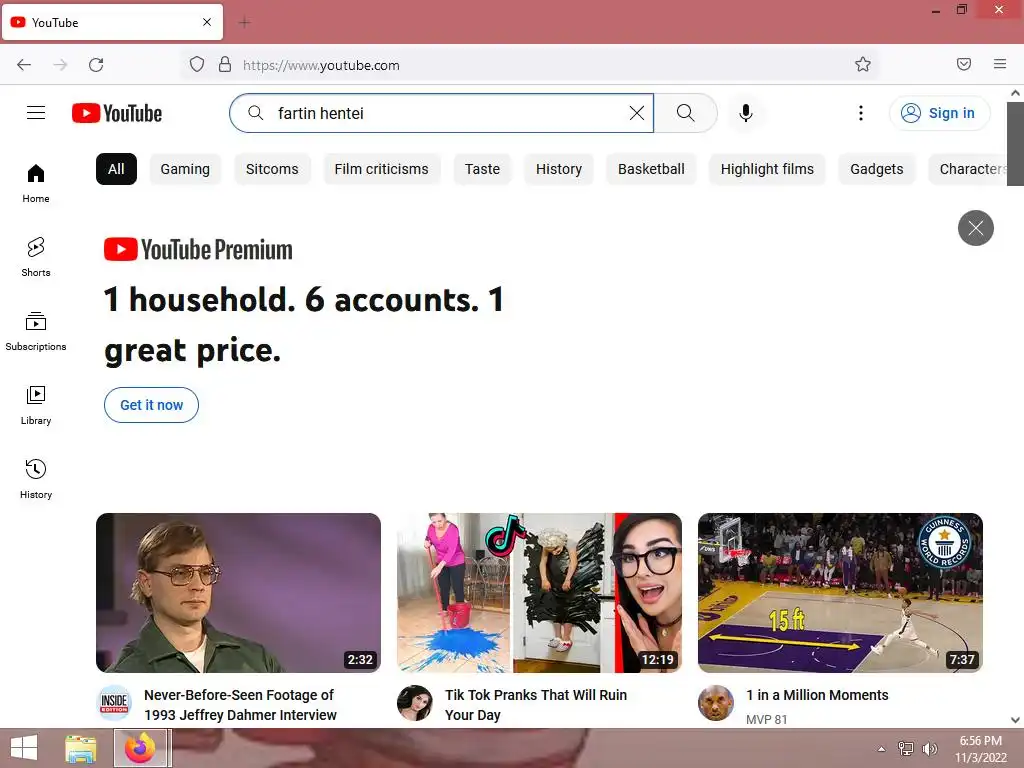Open the 1 in a Million Moments thumbnail
The height and width of the screenshot is (768, 1024).
coord(840,593)
